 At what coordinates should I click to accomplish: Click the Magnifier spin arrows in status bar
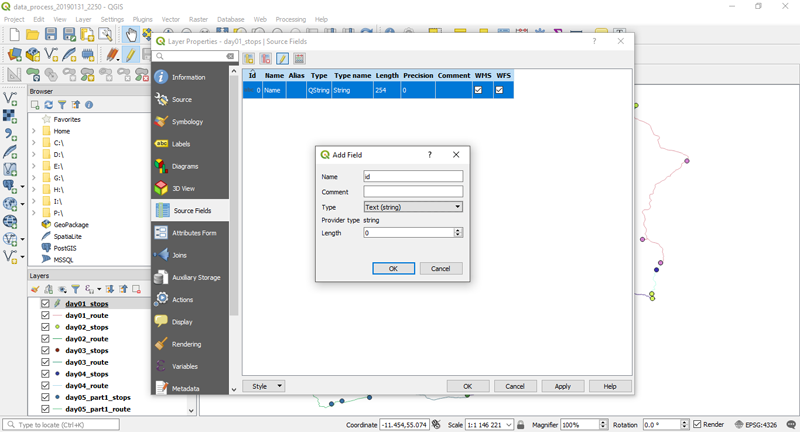point(603,424)
